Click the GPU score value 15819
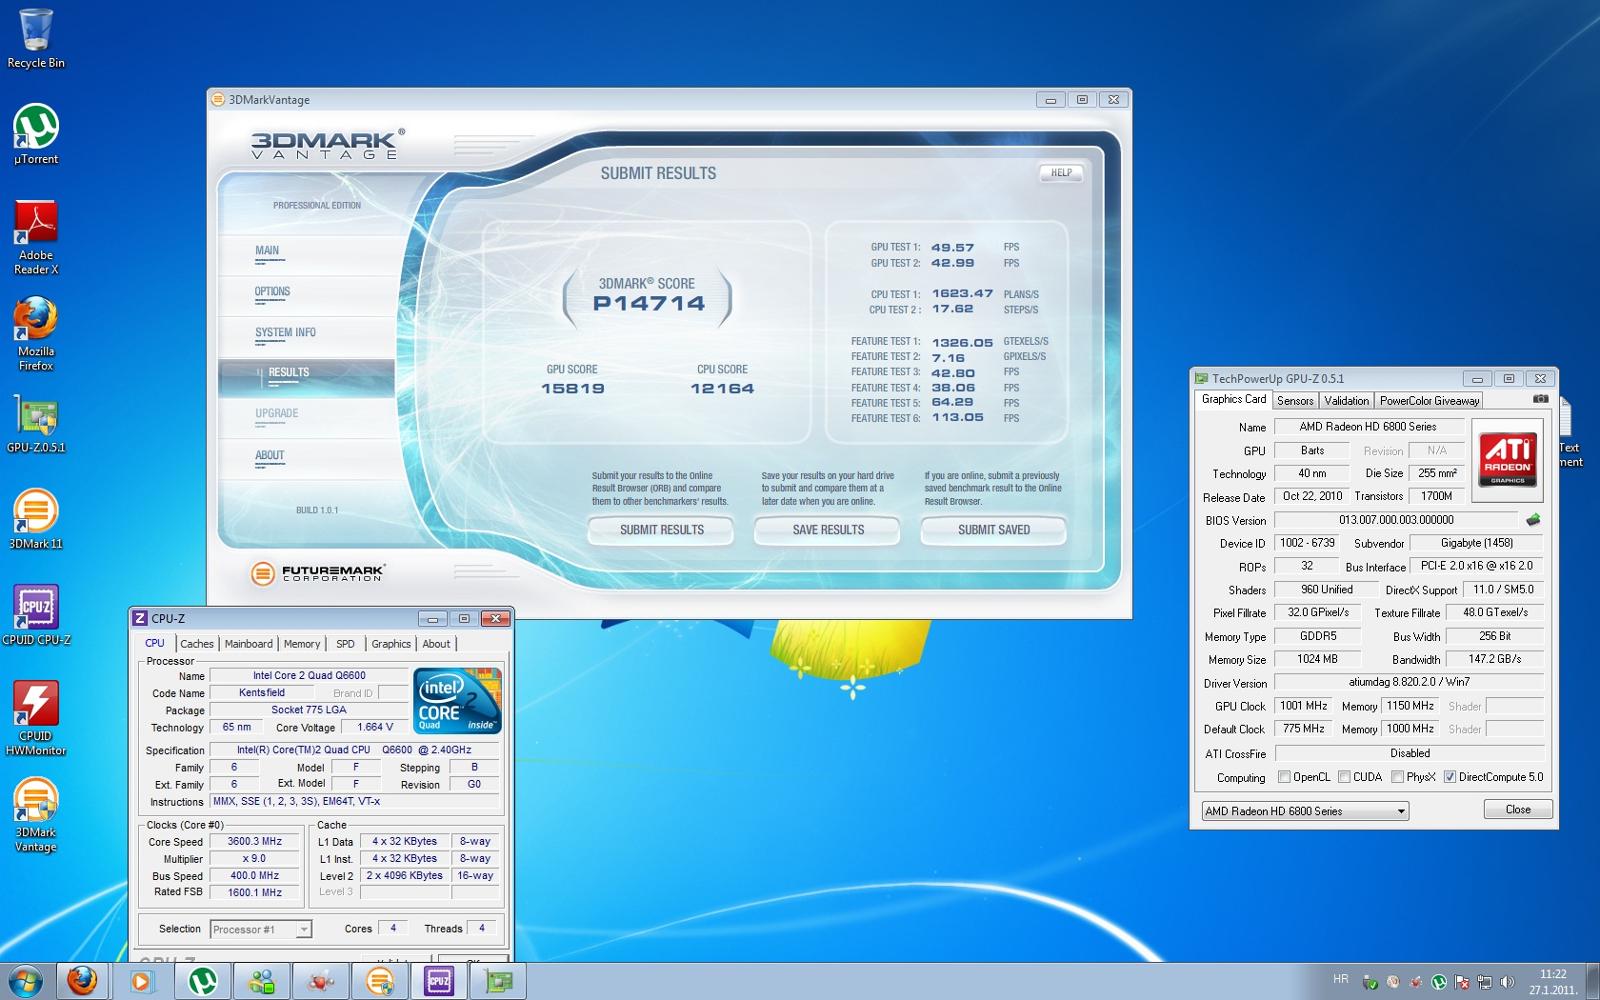The height and width of the screenshot is (1000, 1600). (x=572, y=389)
